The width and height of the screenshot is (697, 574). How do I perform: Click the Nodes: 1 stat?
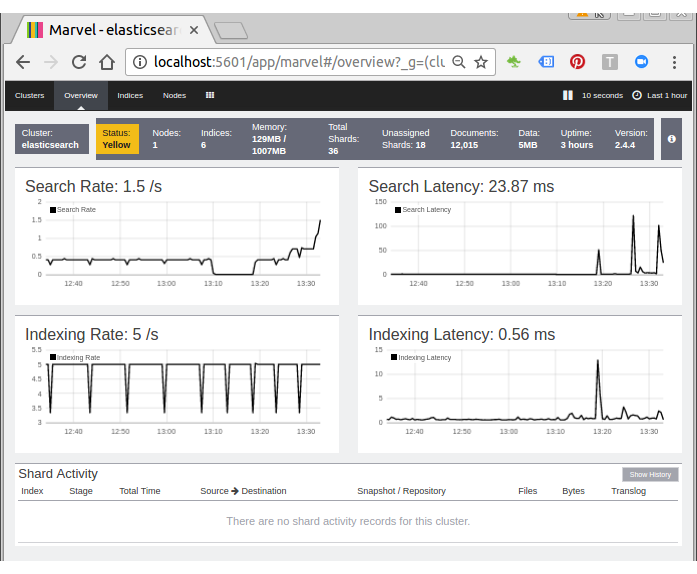click(x=166, y=139)
